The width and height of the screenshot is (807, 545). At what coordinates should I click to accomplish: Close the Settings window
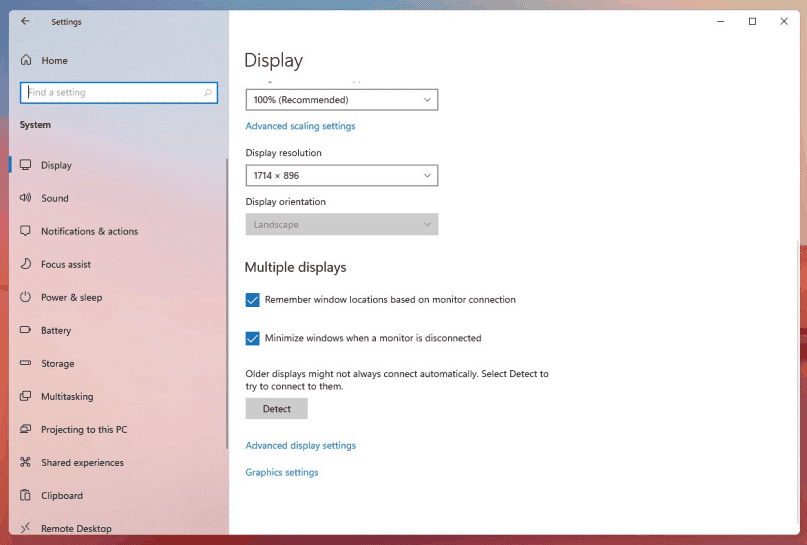coord(784,22)
